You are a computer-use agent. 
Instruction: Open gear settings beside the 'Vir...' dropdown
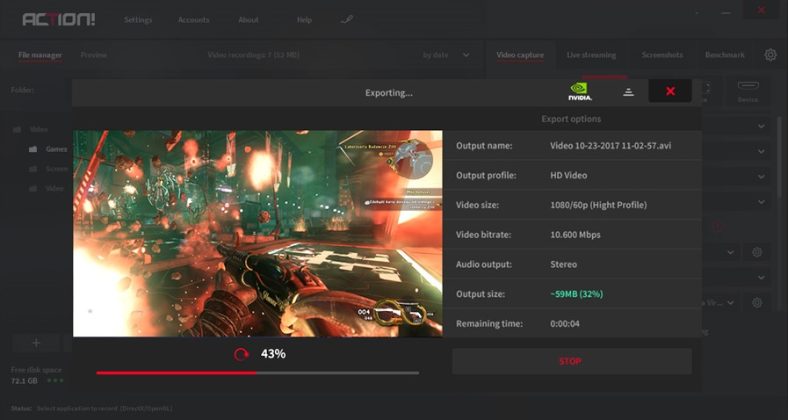[757, 302]
